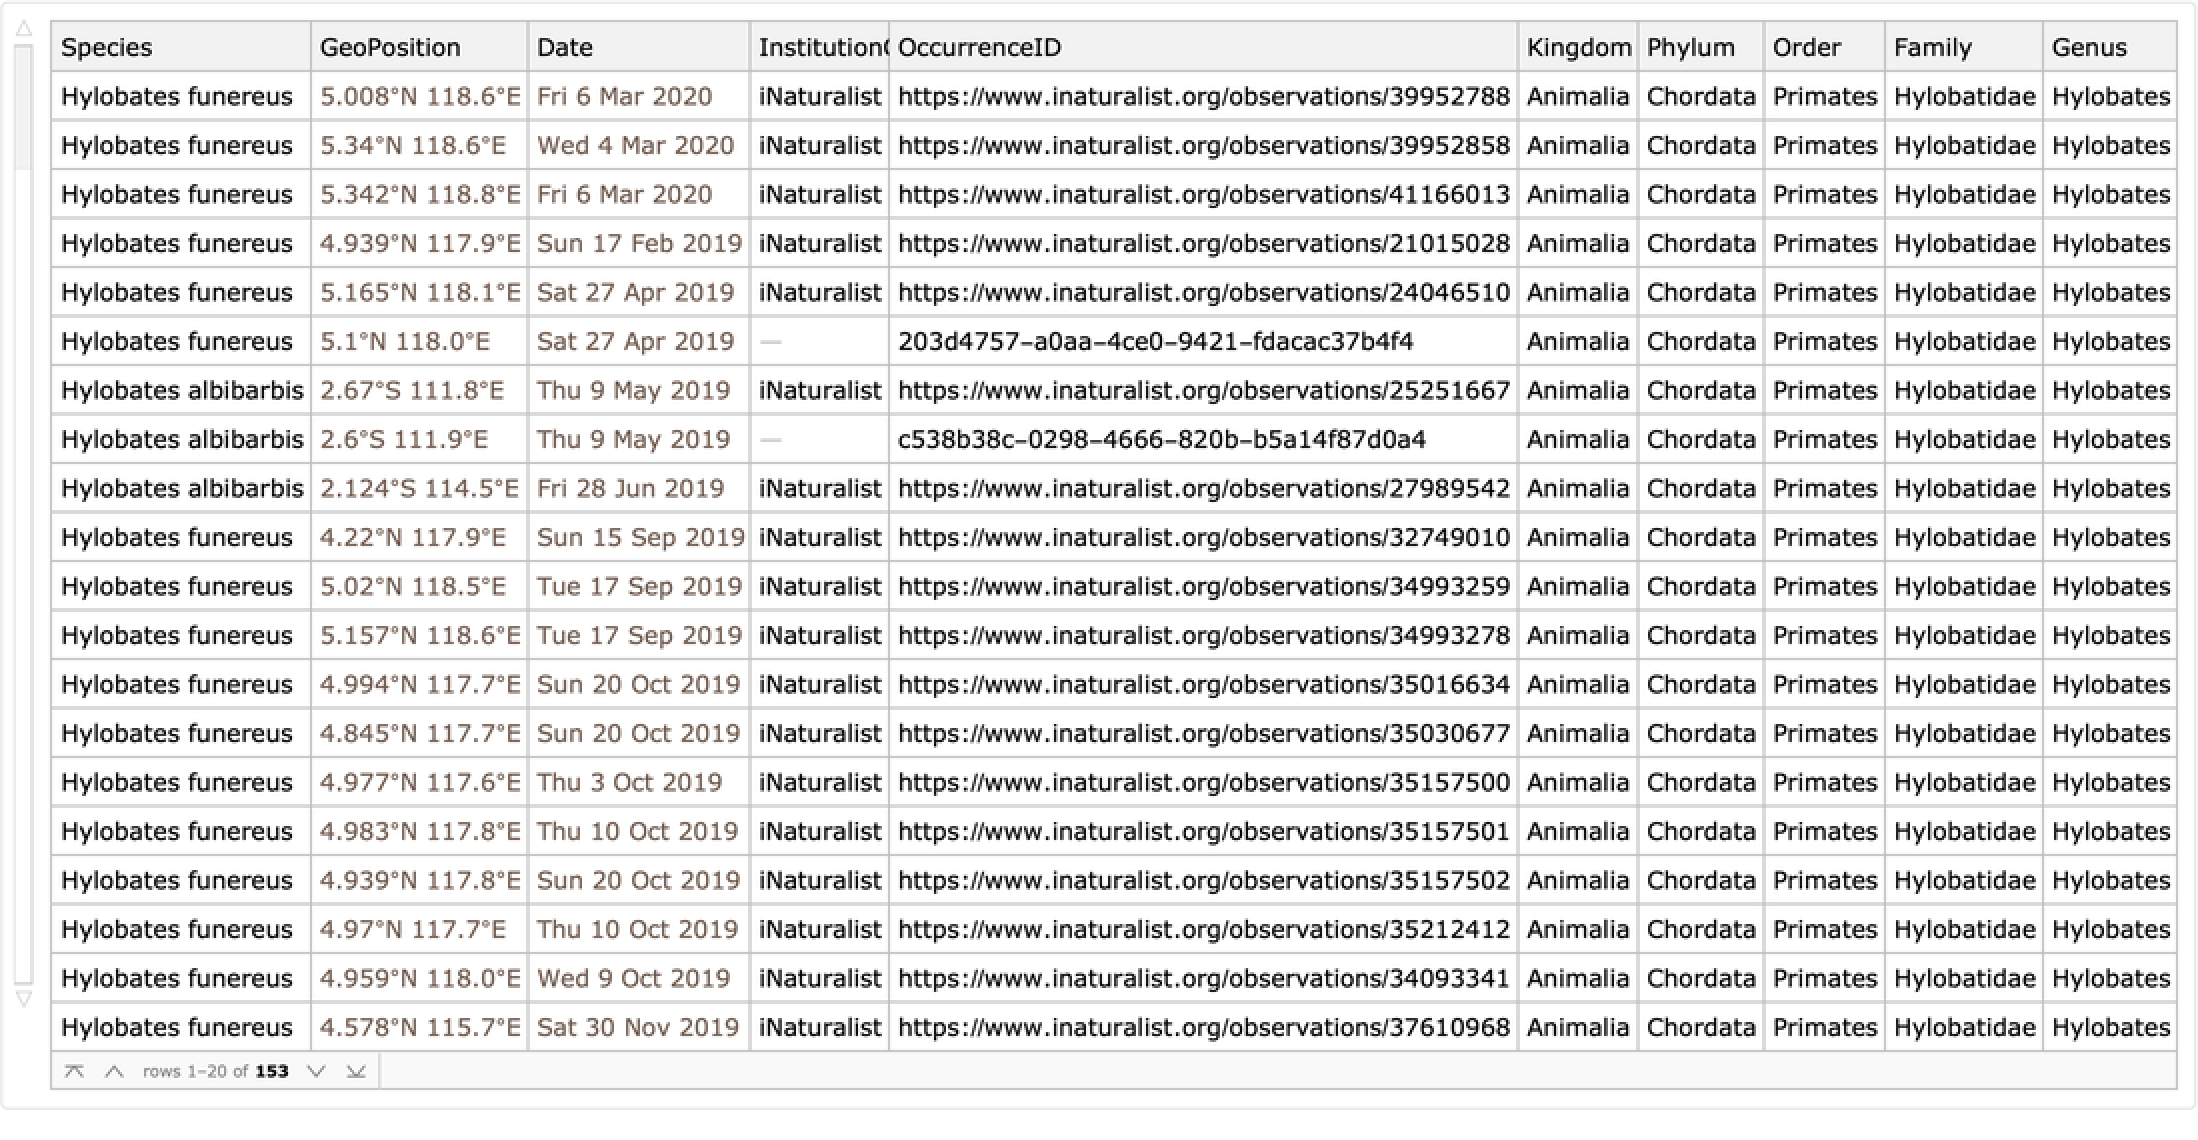Open iNaturalist observation link 39952858
This screenshot has height=1140, width=2198.
(x=1204, y=146)
